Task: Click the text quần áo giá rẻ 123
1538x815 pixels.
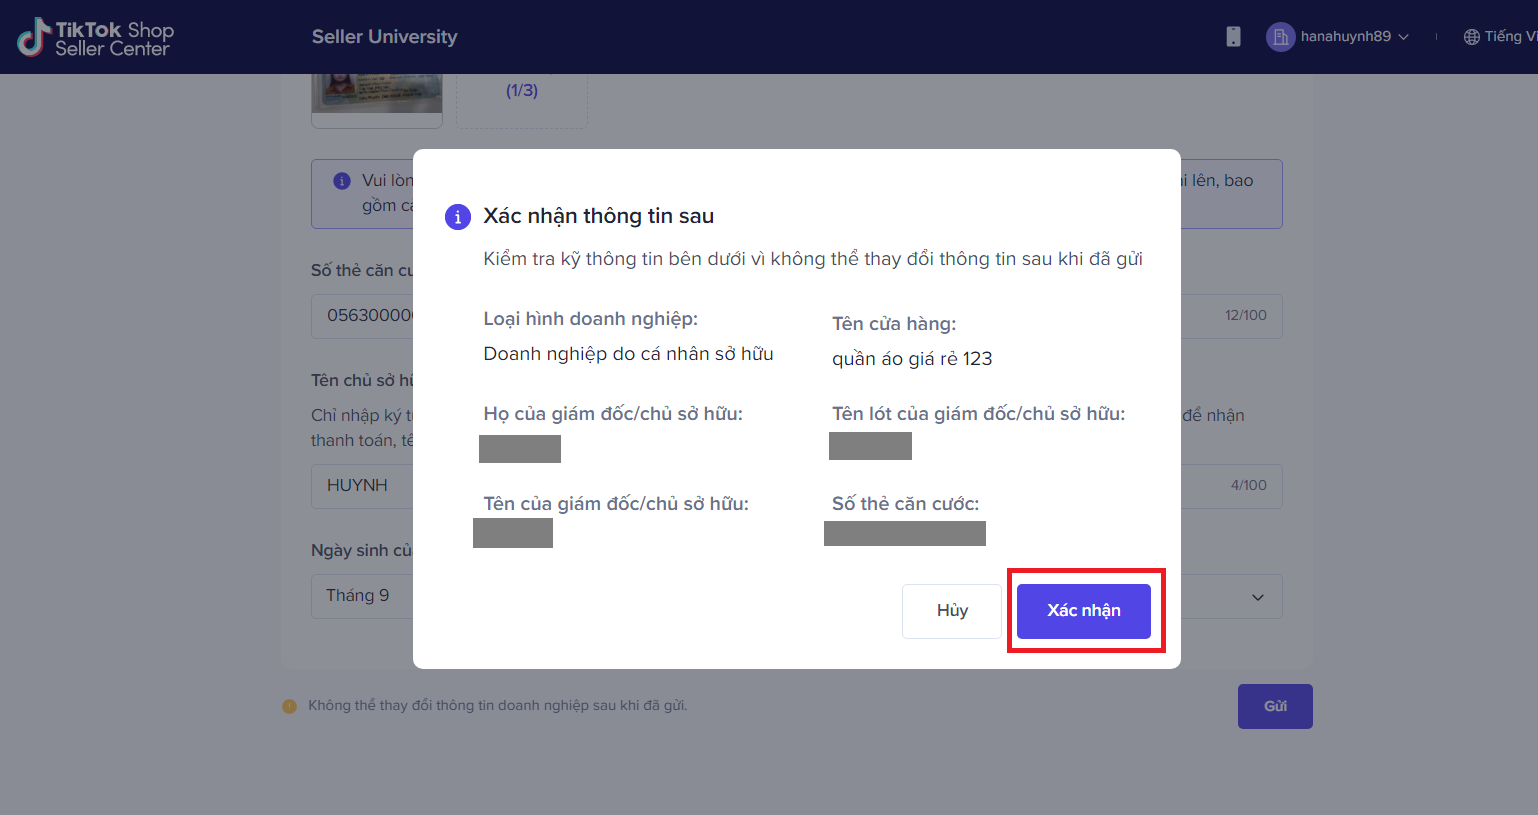Action: (x=912, y=359)
